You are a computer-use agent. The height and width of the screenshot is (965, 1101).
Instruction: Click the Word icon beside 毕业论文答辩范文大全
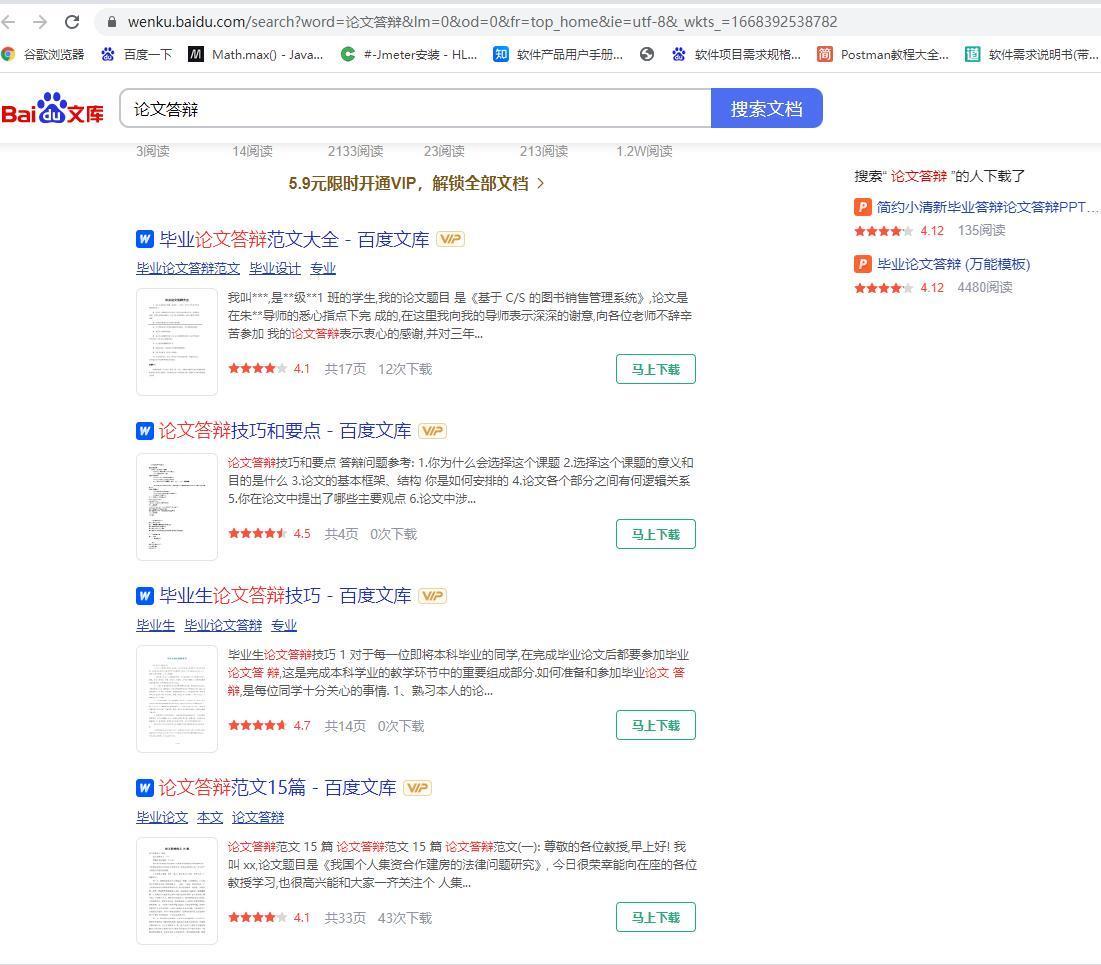tap(145, 239)
